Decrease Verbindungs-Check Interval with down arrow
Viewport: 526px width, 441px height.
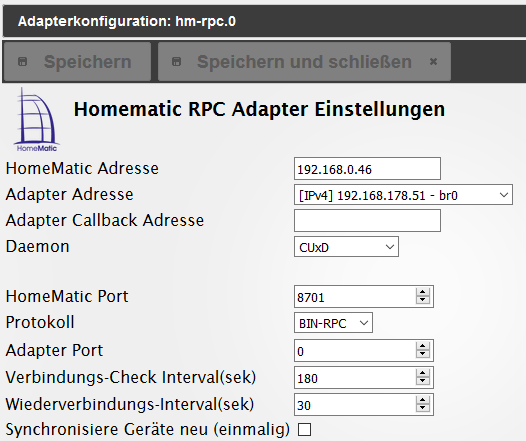[x=423, y=381]
